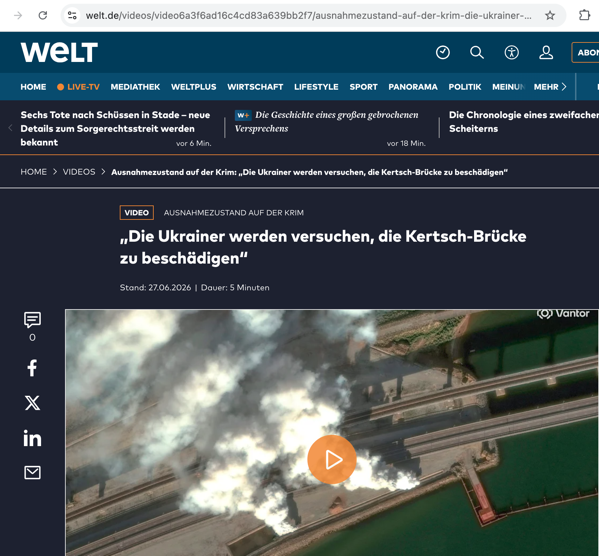
Task: Share article via email envelope
Action: pyautogui.click(x=32, y=473)
